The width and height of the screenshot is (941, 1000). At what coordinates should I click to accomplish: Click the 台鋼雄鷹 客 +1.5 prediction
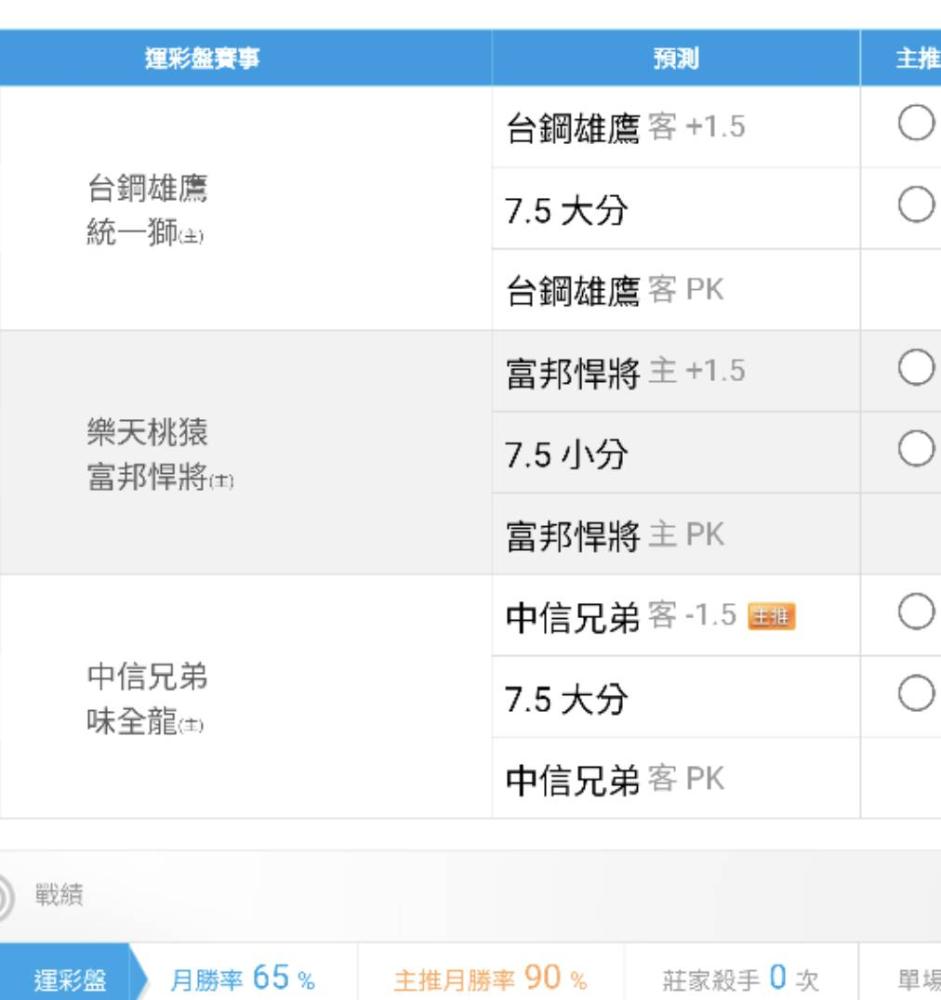pyautogui.click(x=625, y=127)
